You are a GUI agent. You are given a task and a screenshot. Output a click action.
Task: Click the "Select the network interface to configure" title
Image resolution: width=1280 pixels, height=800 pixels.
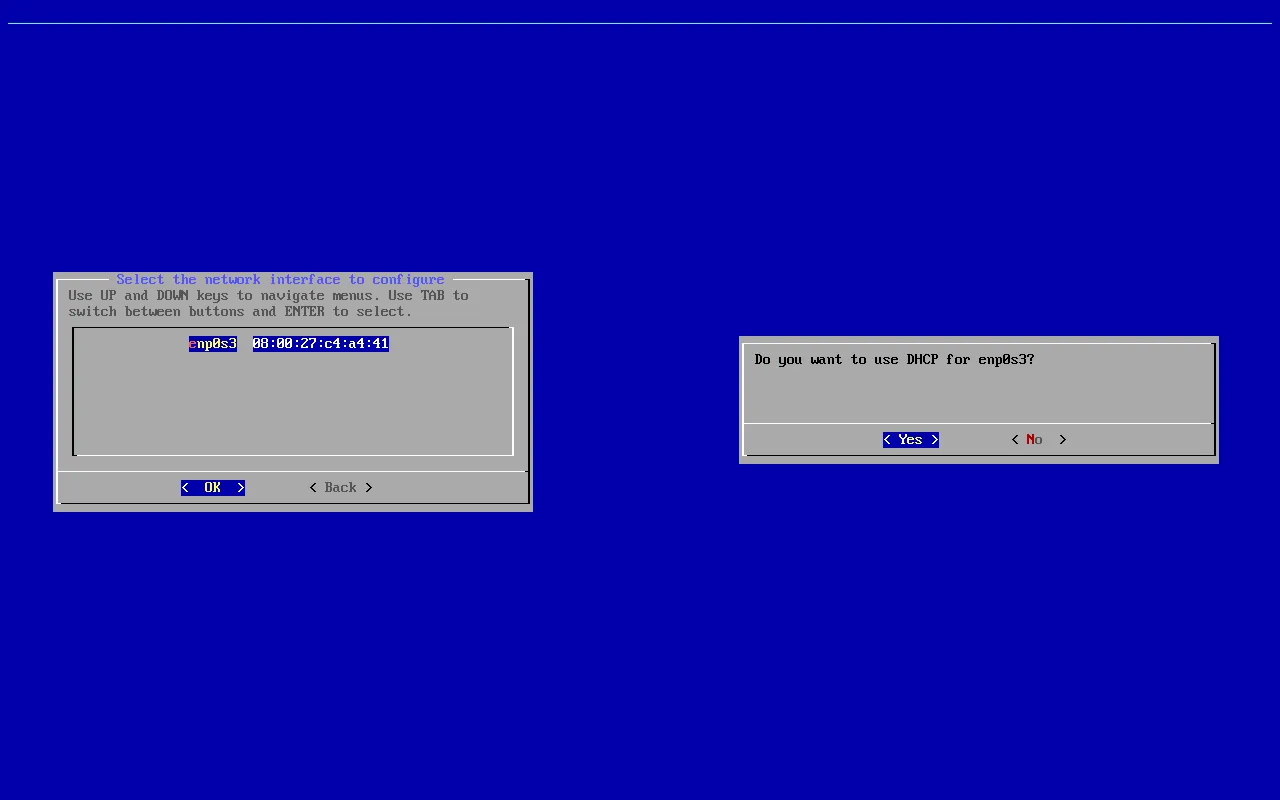coord(280,280)
